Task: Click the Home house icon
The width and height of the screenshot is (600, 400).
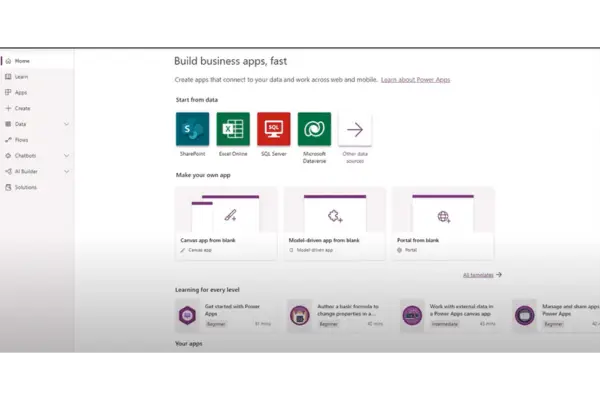Action: [x=8, y=61]
